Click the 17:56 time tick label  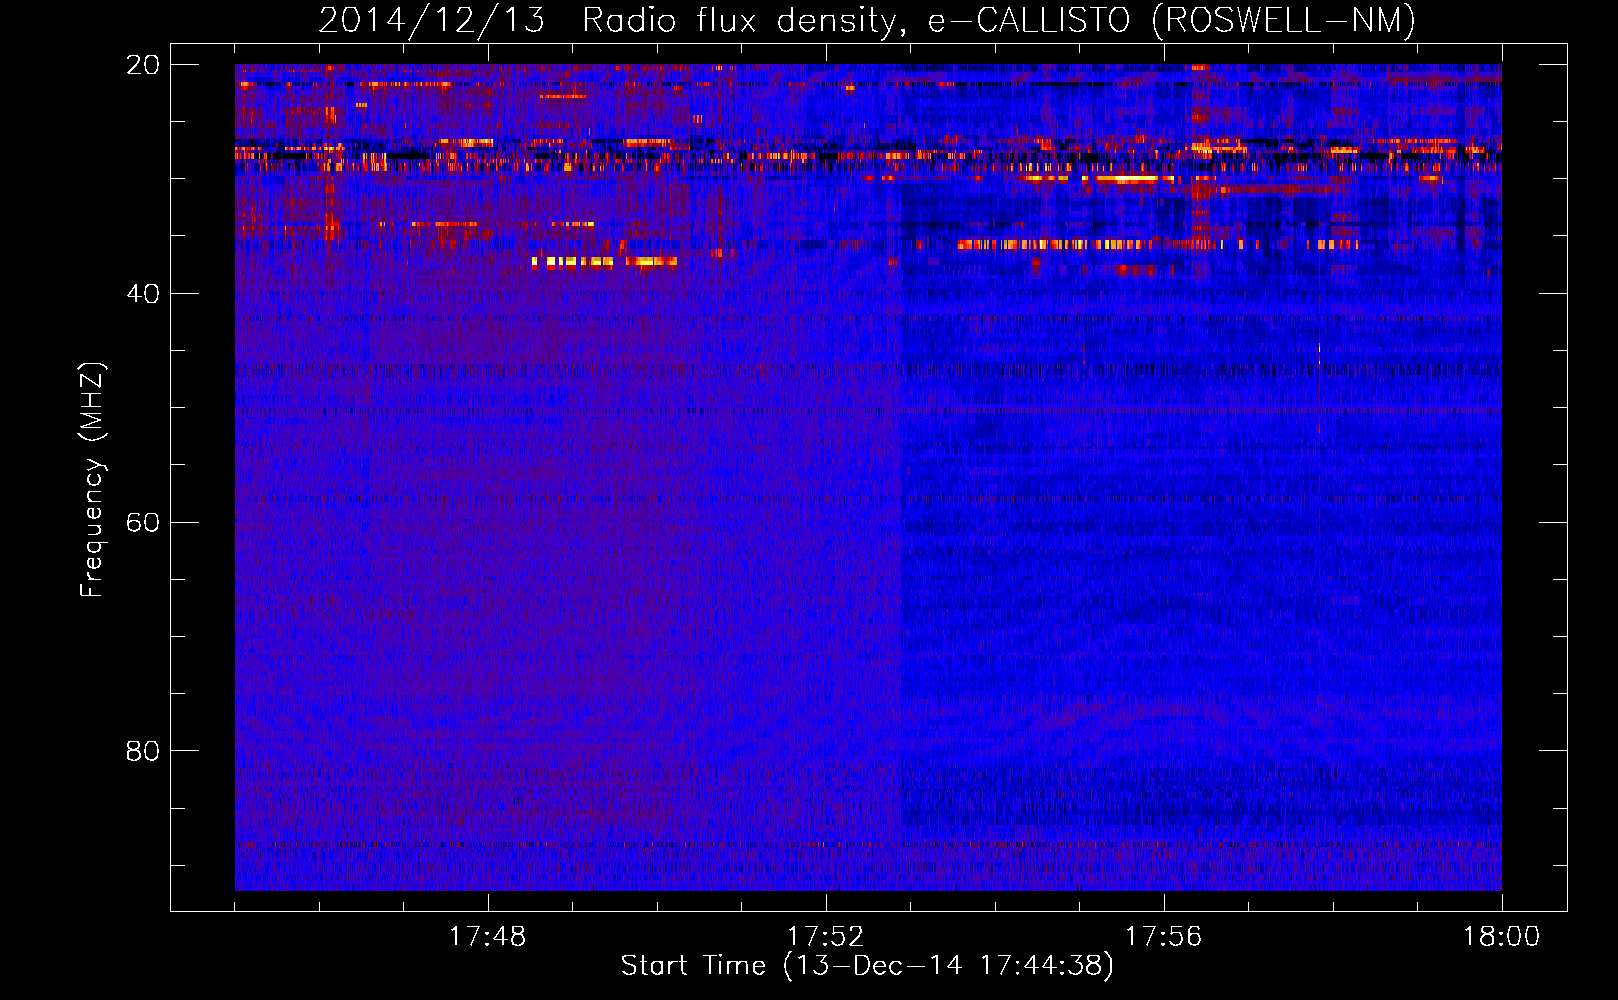point(1163,937)
